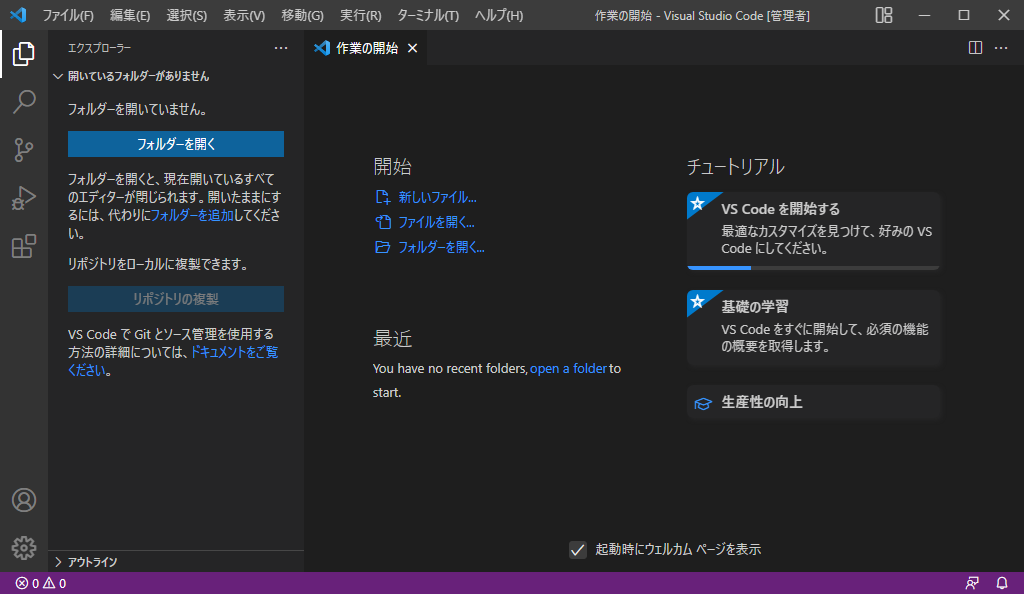Open the notifications bell icon
1024x594 pixels.
[1002, 584]
